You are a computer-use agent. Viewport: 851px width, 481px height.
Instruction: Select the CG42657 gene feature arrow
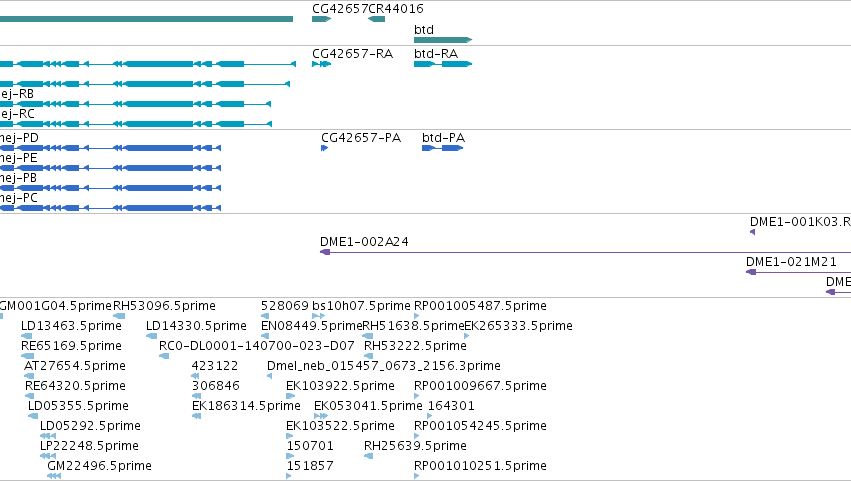tap(321, 19)
